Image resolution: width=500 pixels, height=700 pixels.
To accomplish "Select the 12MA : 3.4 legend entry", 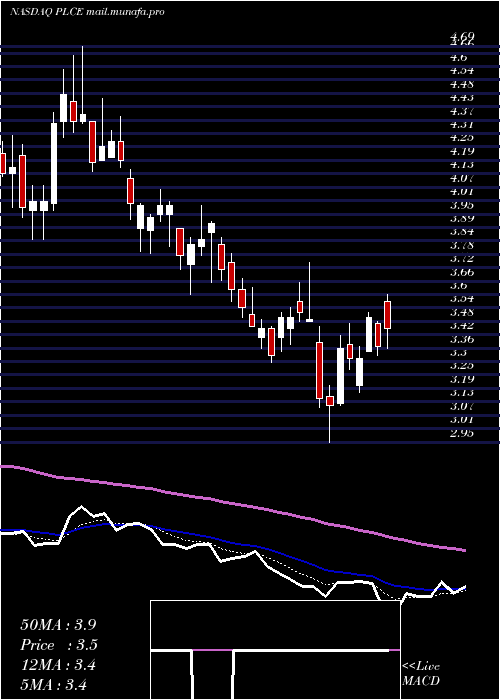I will point(58,665).
